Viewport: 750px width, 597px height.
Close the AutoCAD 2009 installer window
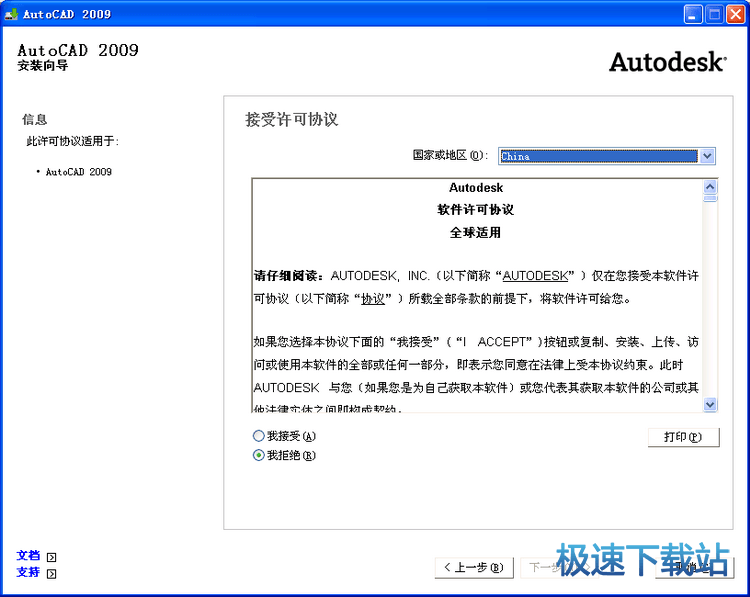[x=736, y=14]
